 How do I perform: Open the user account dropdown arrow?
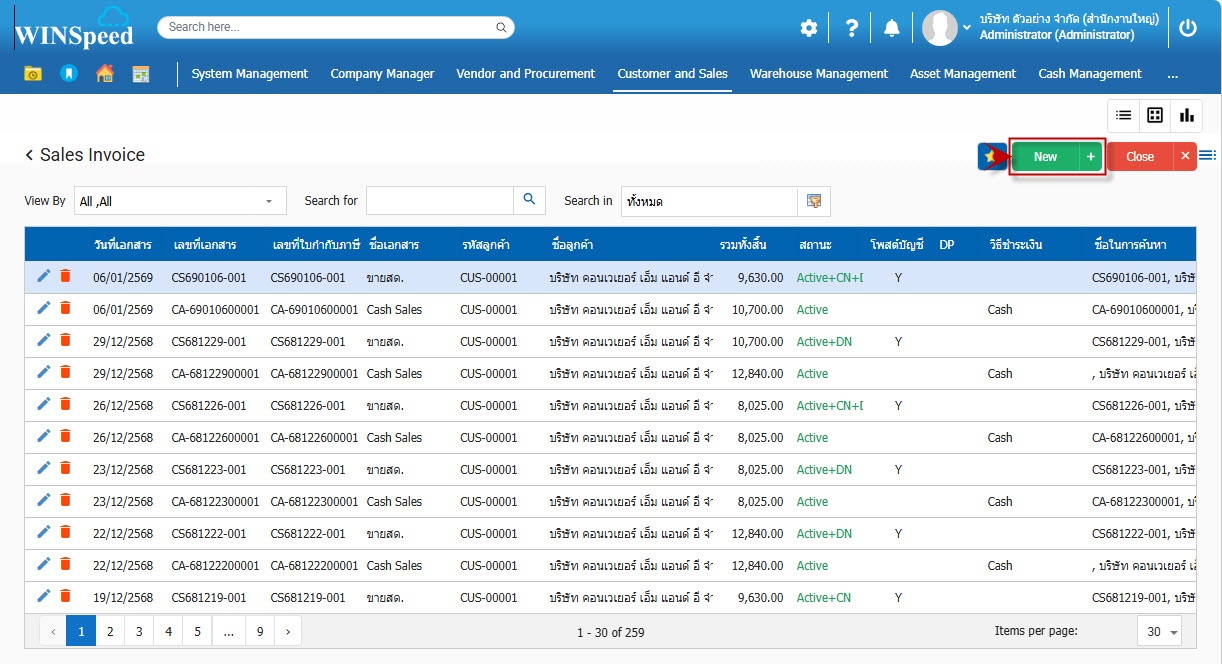click(967, 28)
